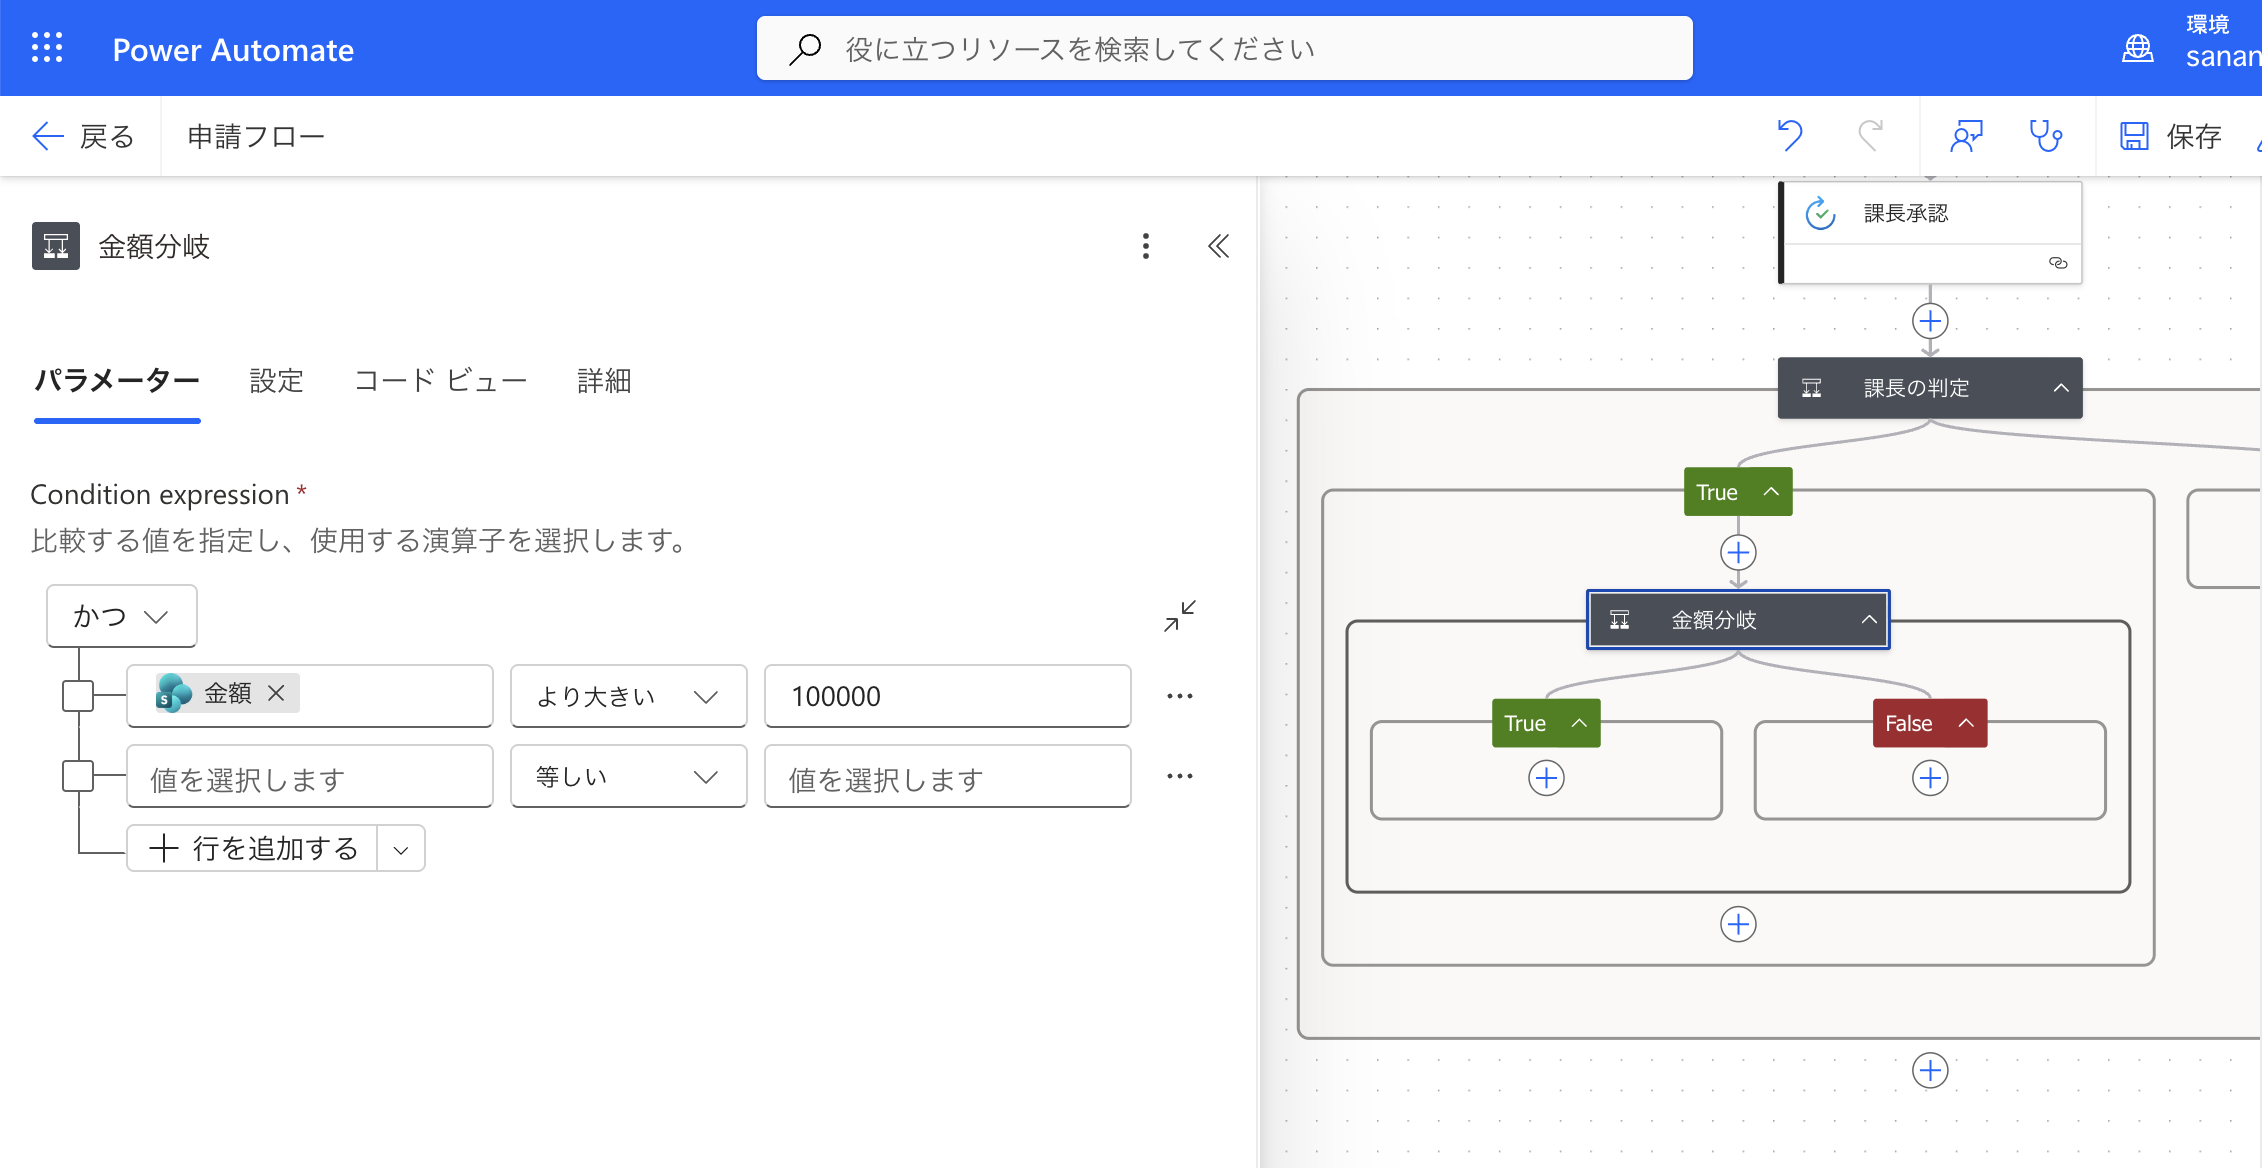Click the SharePoint 金額 token
This screenshot has width=2262, height=1168.
pyautogui.click(x=227, y=693)
